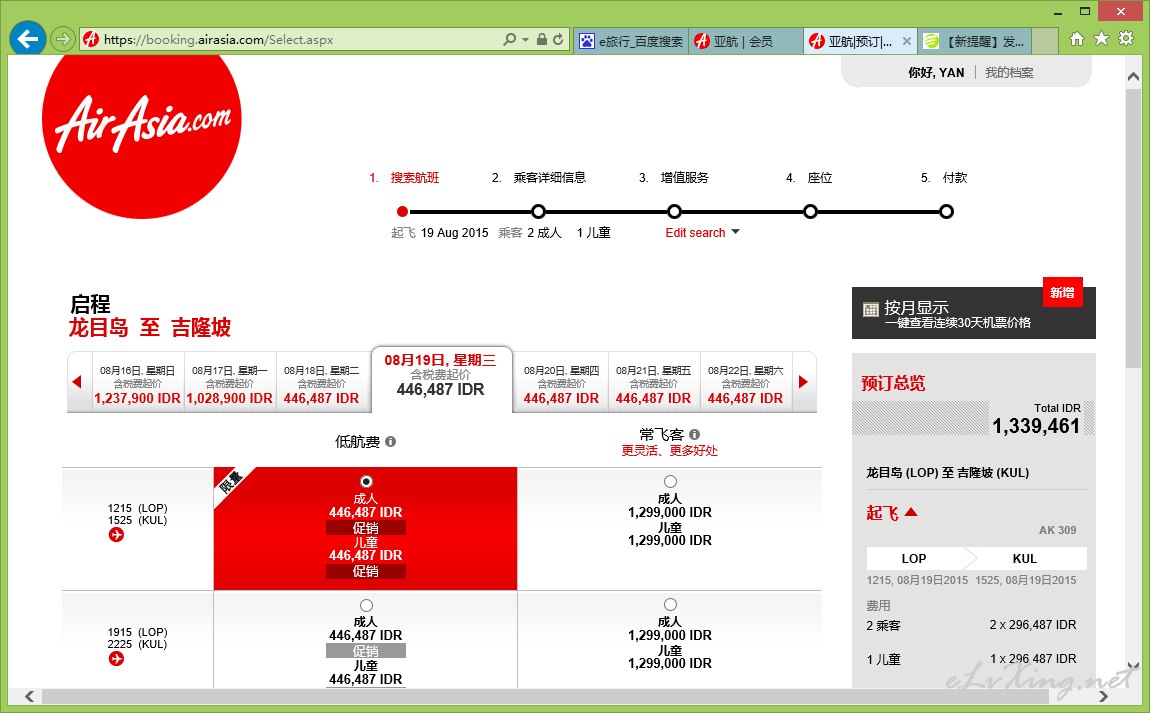
Task: Open browser settings gear icon
Action: click(x=1126, y=38)
